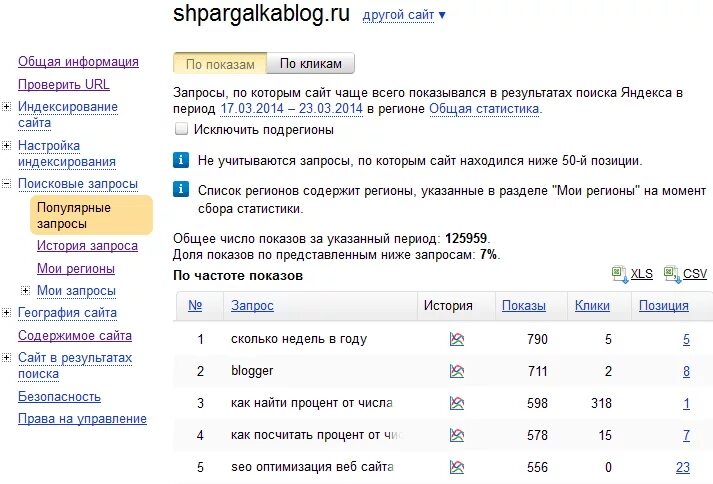Open history chart icon for blogger query

pos(457,371)
